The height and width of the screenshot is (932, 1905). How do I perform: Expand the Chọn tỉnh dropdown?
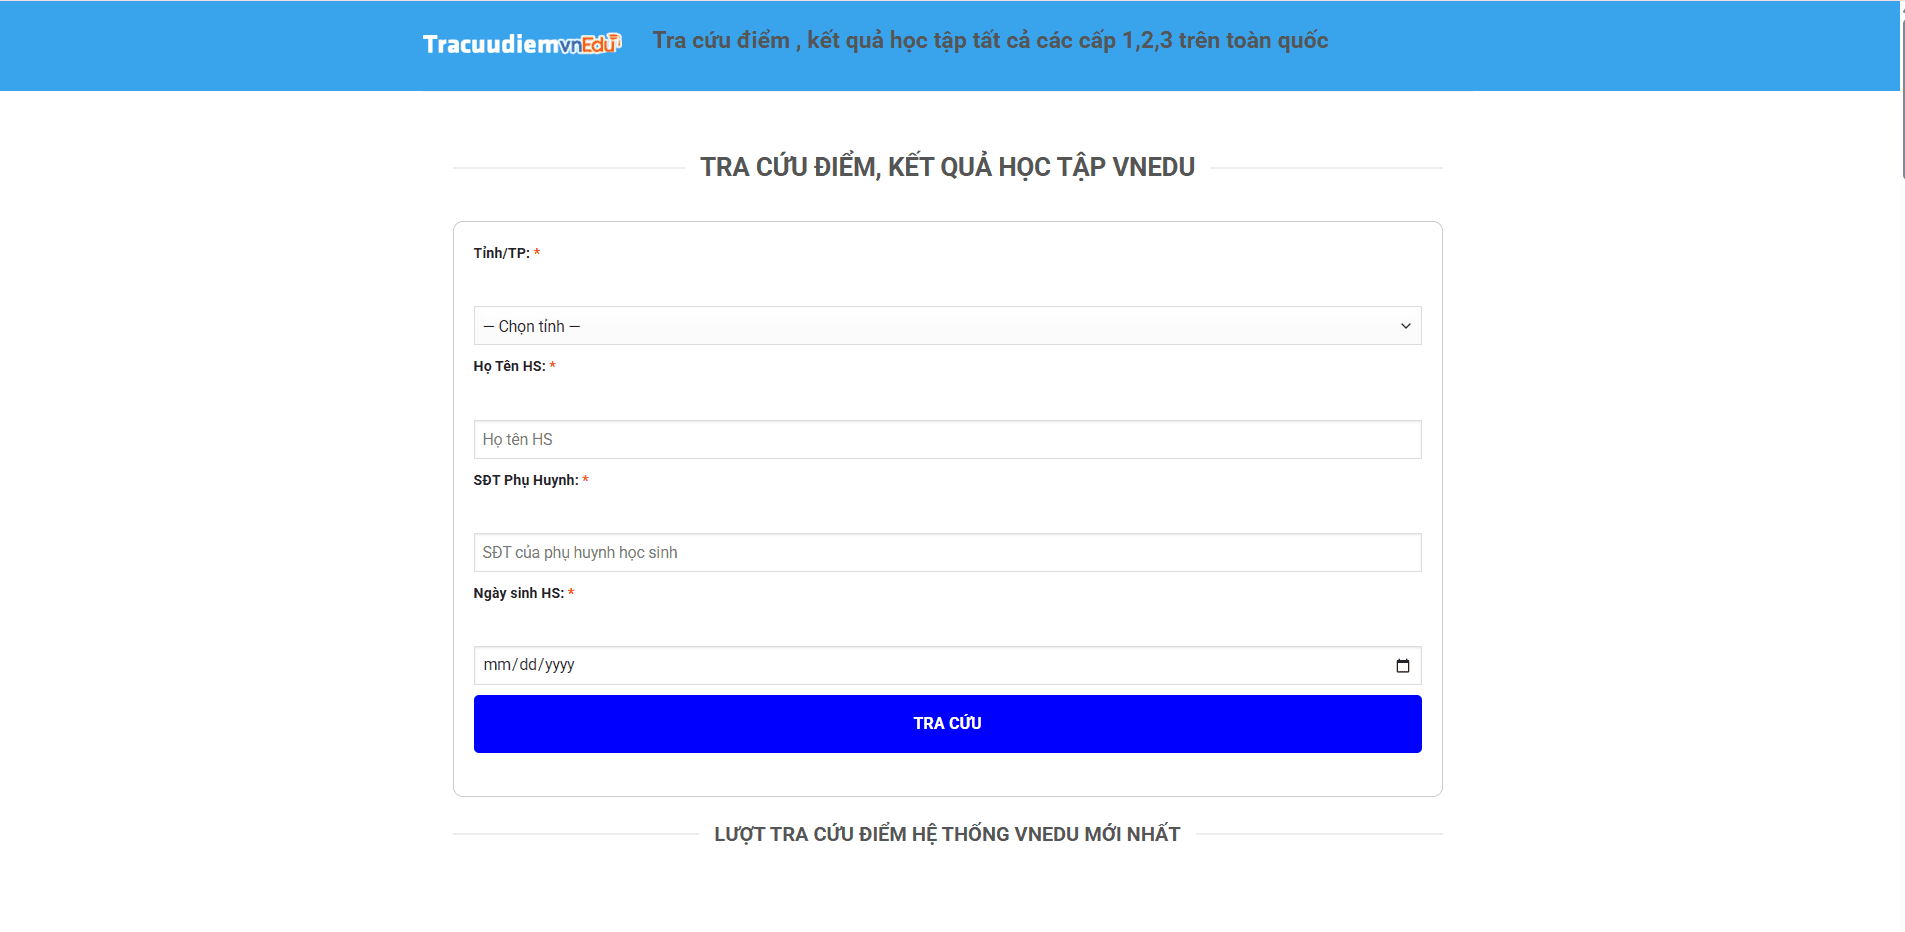coord(946,326)
